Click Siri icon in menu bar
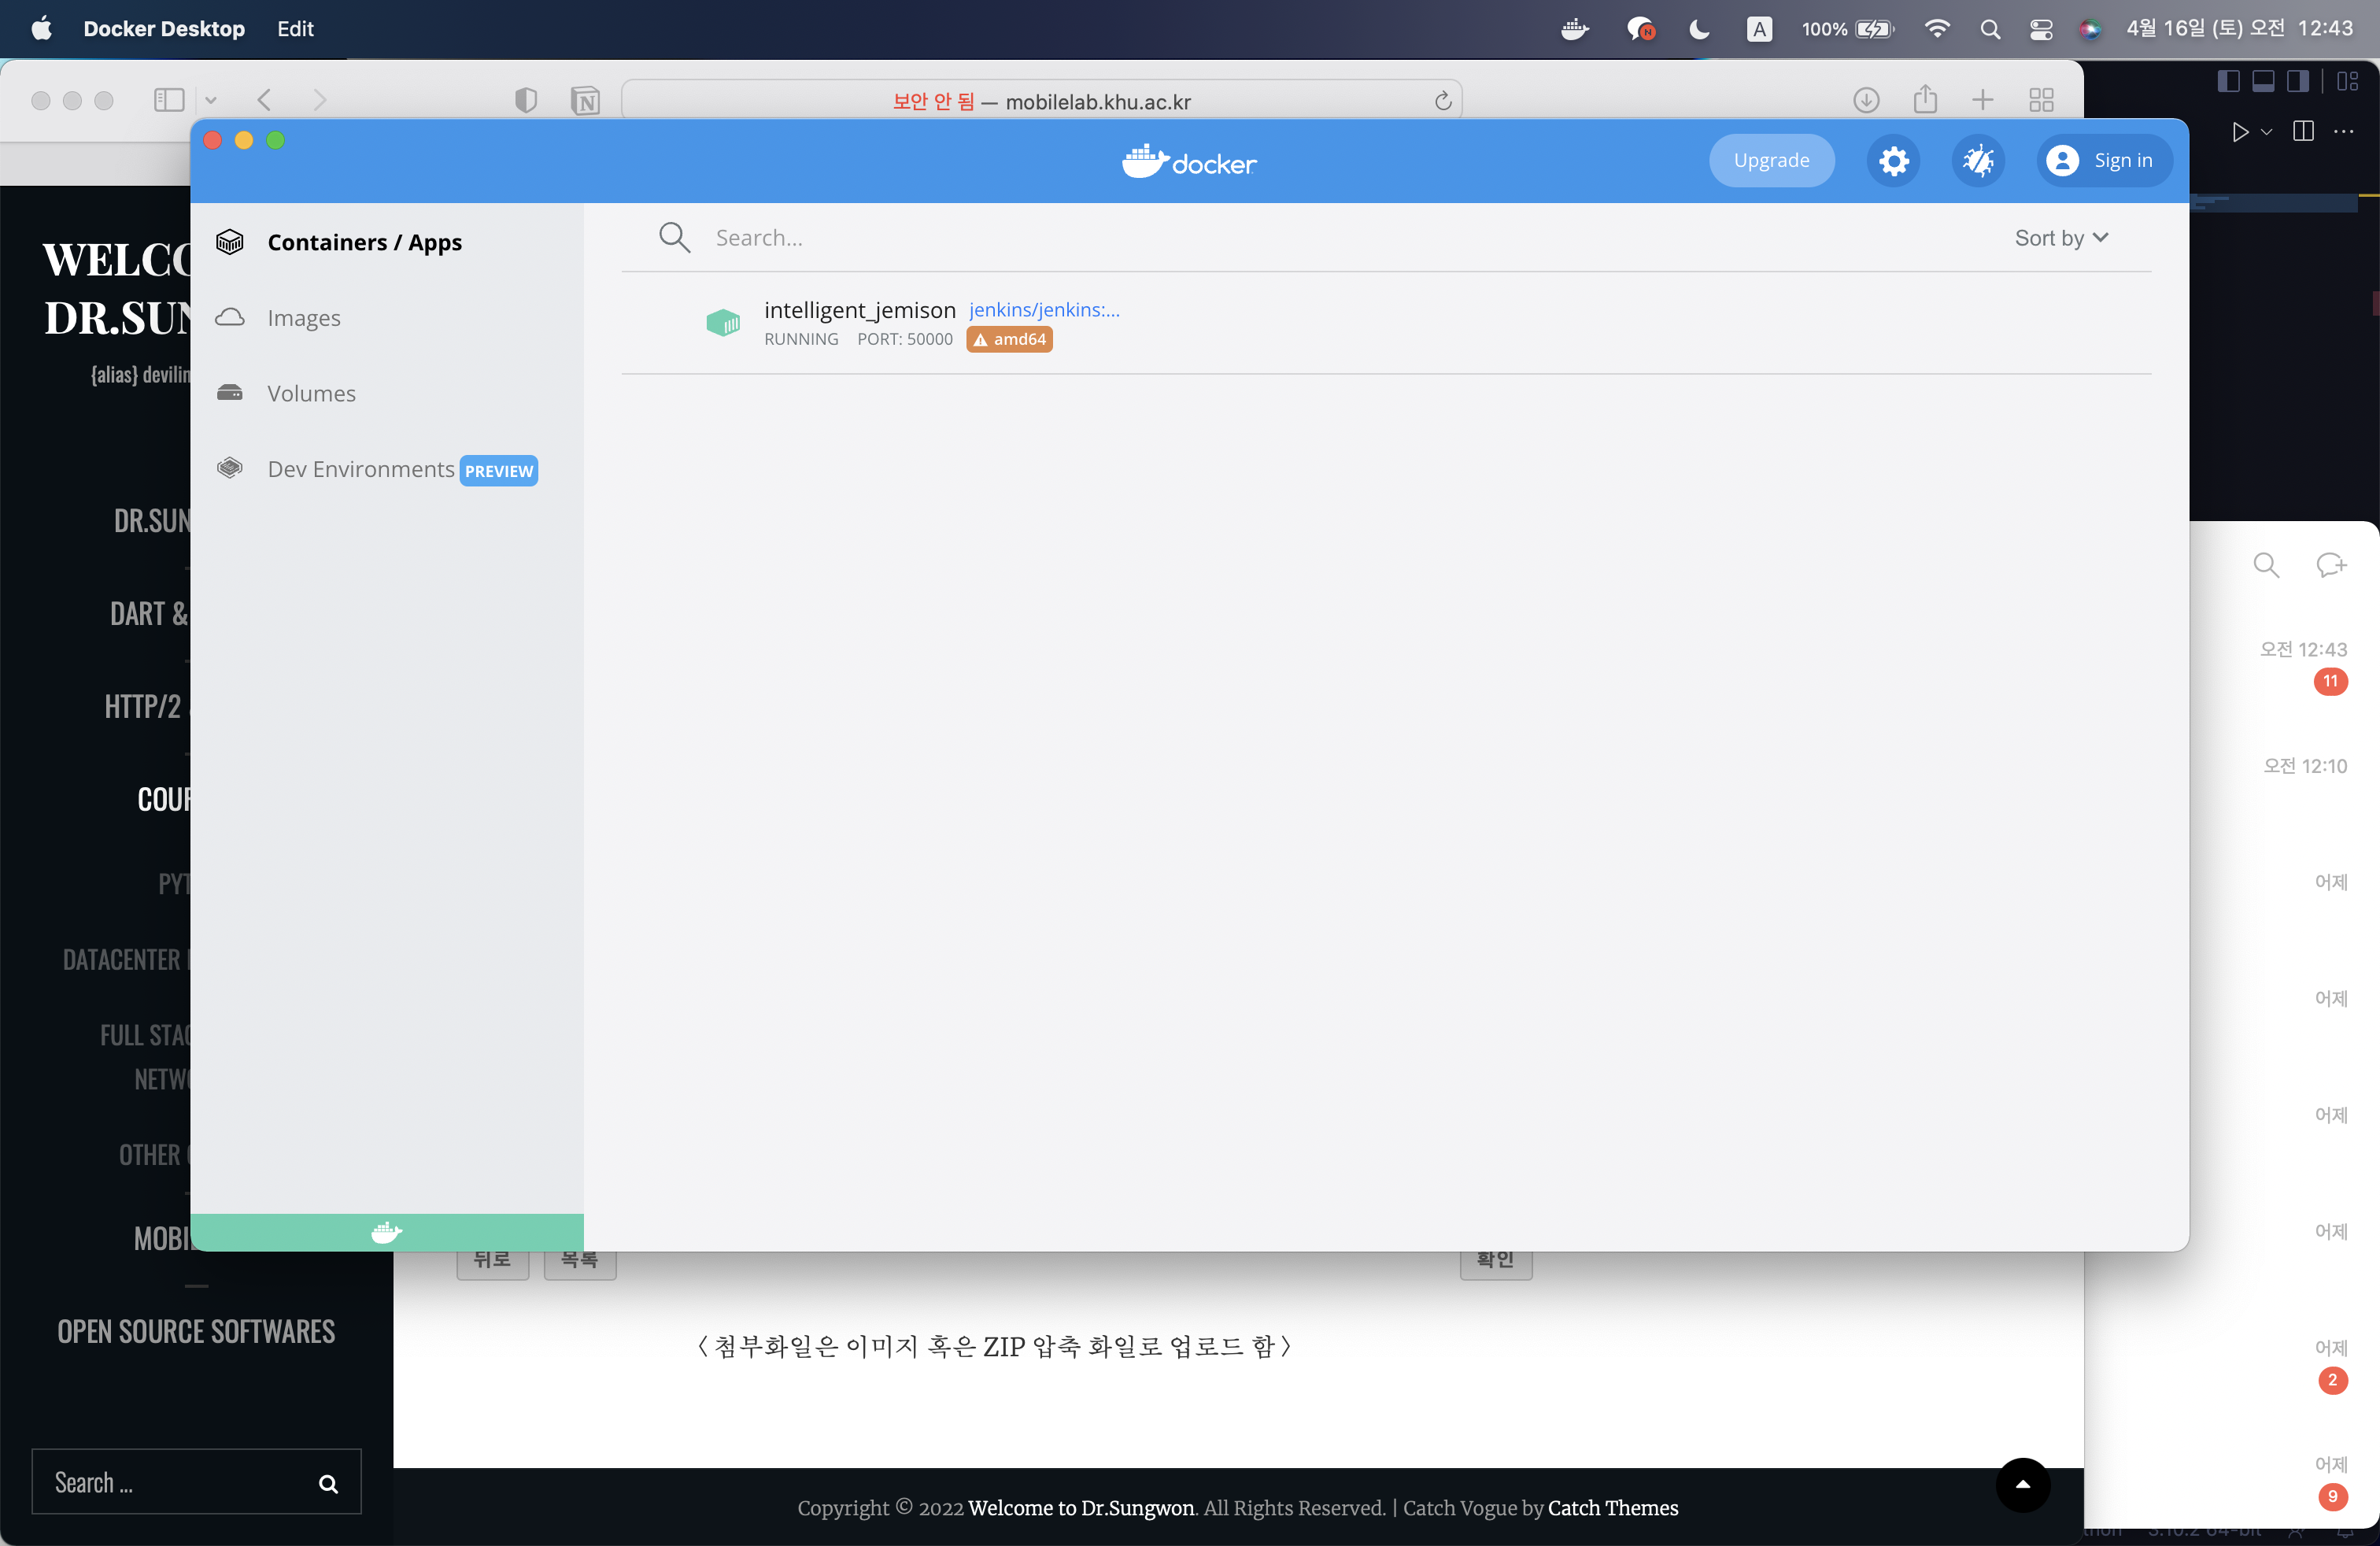This screenshot has width=2380, height=1546. (2090, 29)
